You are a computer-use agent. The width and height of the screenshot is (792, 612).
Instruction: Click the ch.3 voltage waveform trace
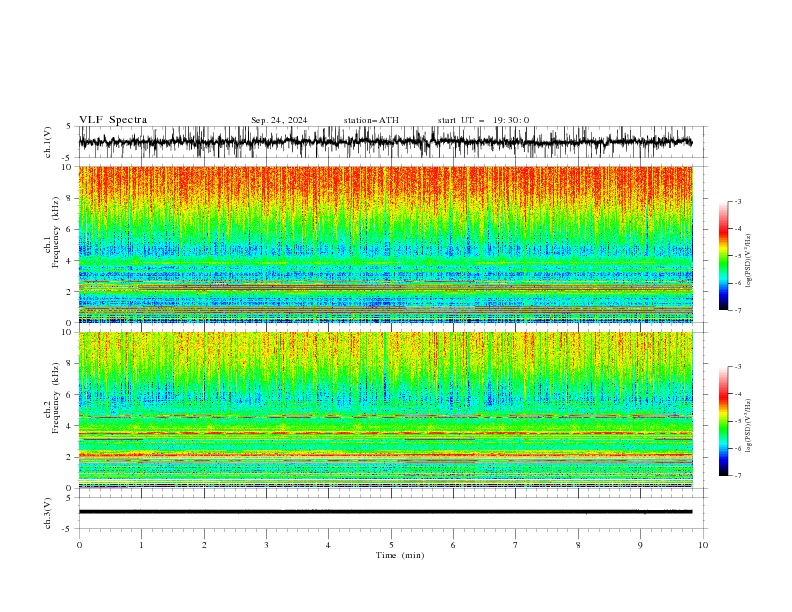pos(385,512)
